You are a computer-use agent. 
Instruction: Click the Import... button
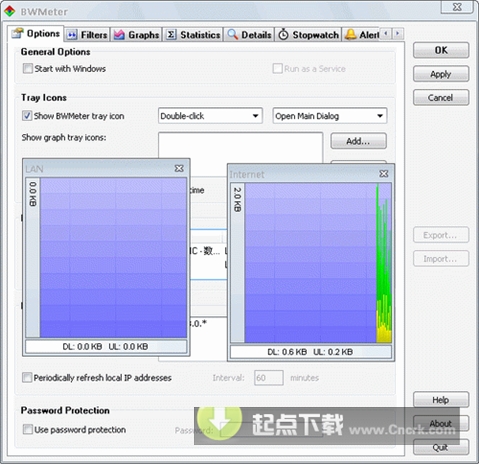pos(441,259)
